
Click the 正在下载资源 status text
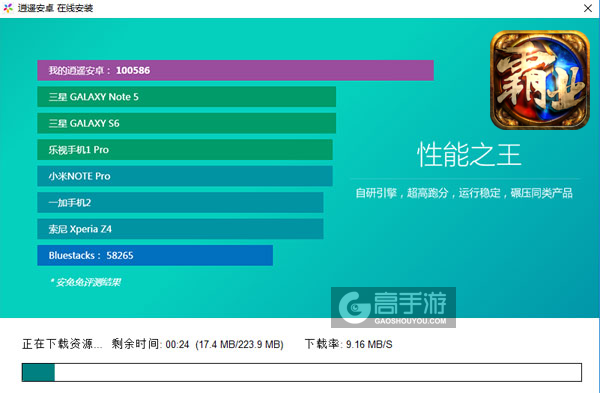[x=62, y=344]
